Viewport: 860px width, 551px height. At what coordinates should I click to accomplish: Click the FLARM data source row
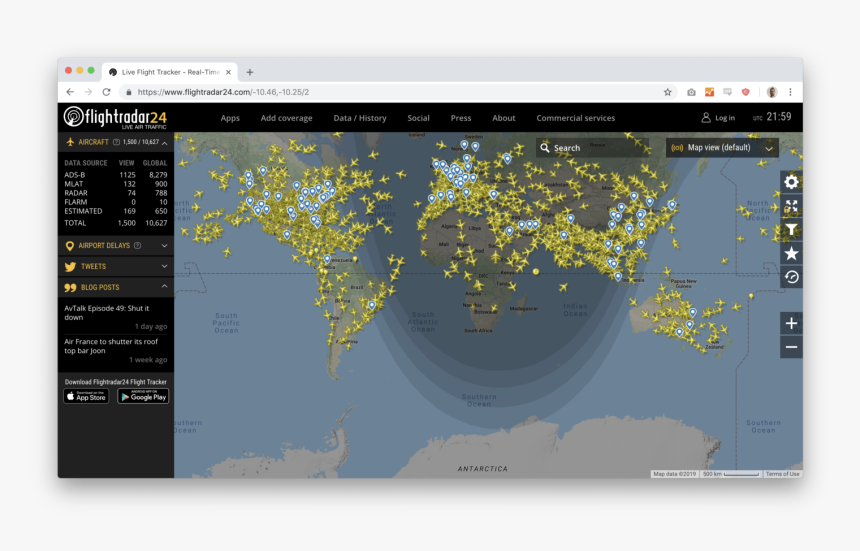coord(116,202)
